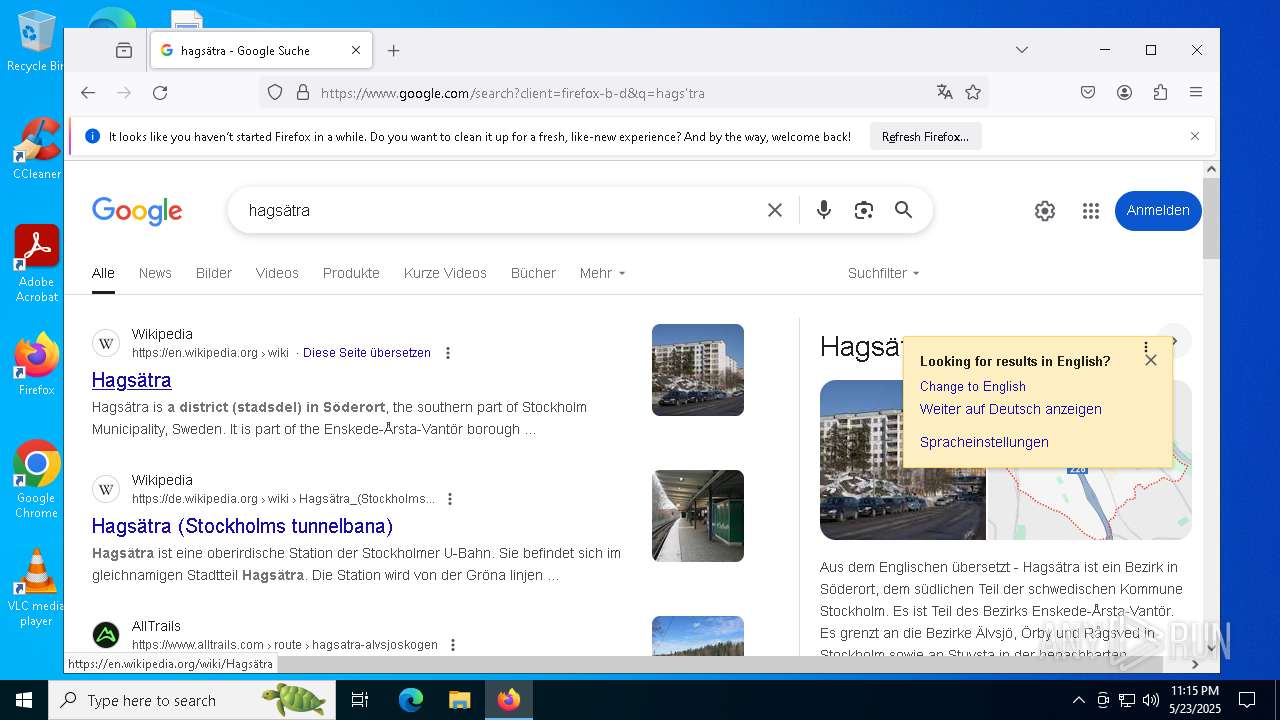Click station platform thumbnail of second result
This screenshot has height=720, width=1280.
click(x=698, y=516)
